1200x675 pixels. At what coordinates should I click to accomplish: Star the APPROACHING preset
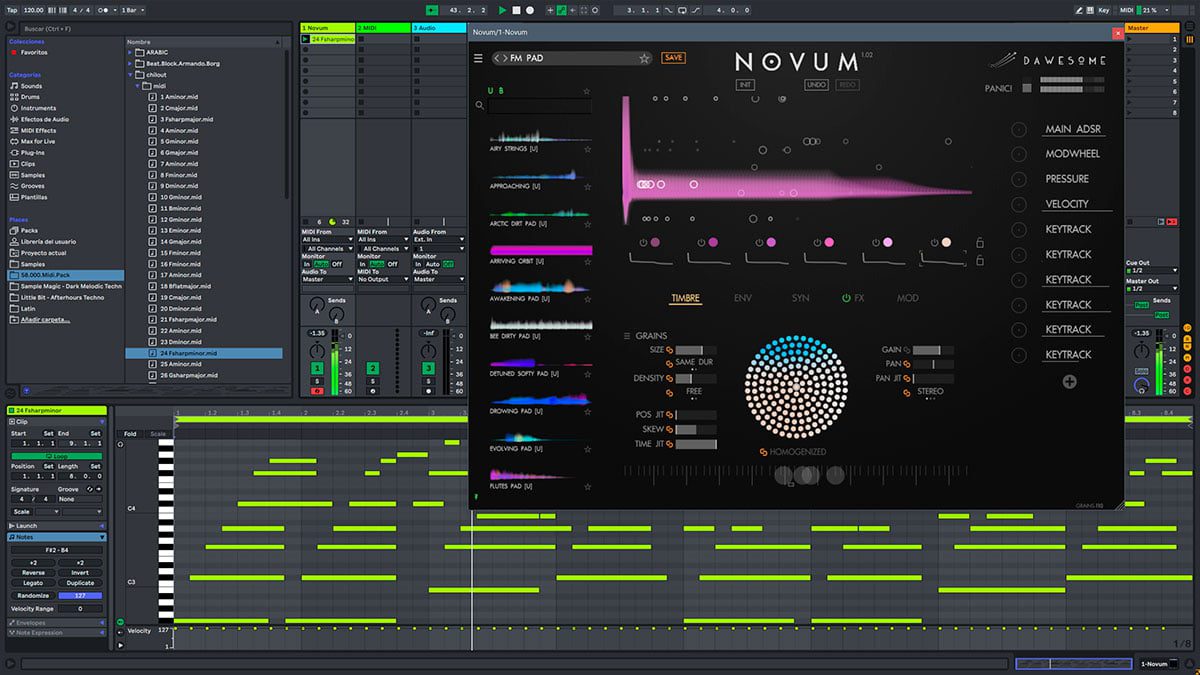pos(587,186)
